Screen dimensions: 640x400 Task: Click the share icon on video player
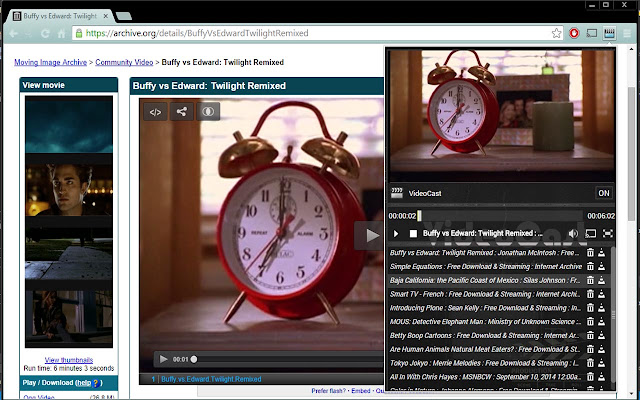coord(182,112)
